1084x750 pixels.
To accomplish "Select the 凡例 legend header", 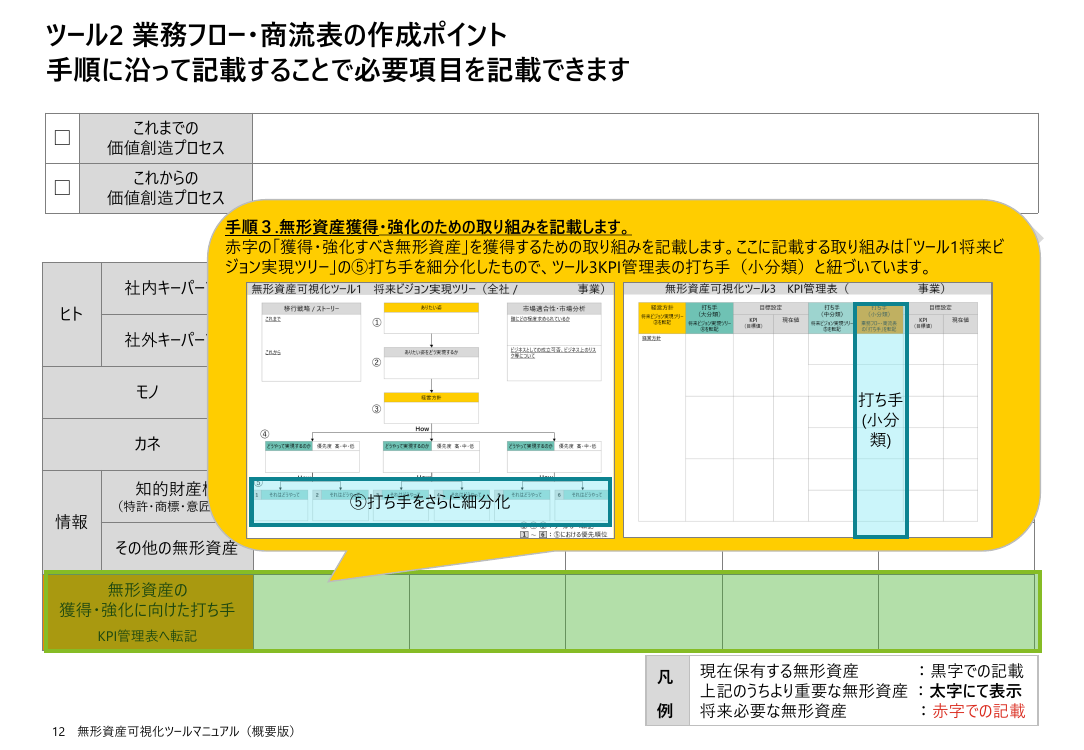I will point(666,691).
